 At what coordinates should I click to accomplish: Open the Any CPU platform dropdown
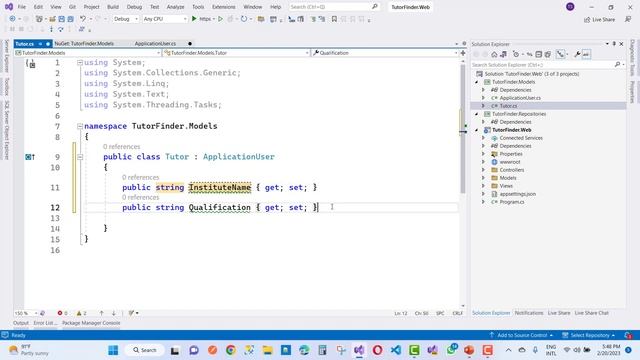coord(165,19)
